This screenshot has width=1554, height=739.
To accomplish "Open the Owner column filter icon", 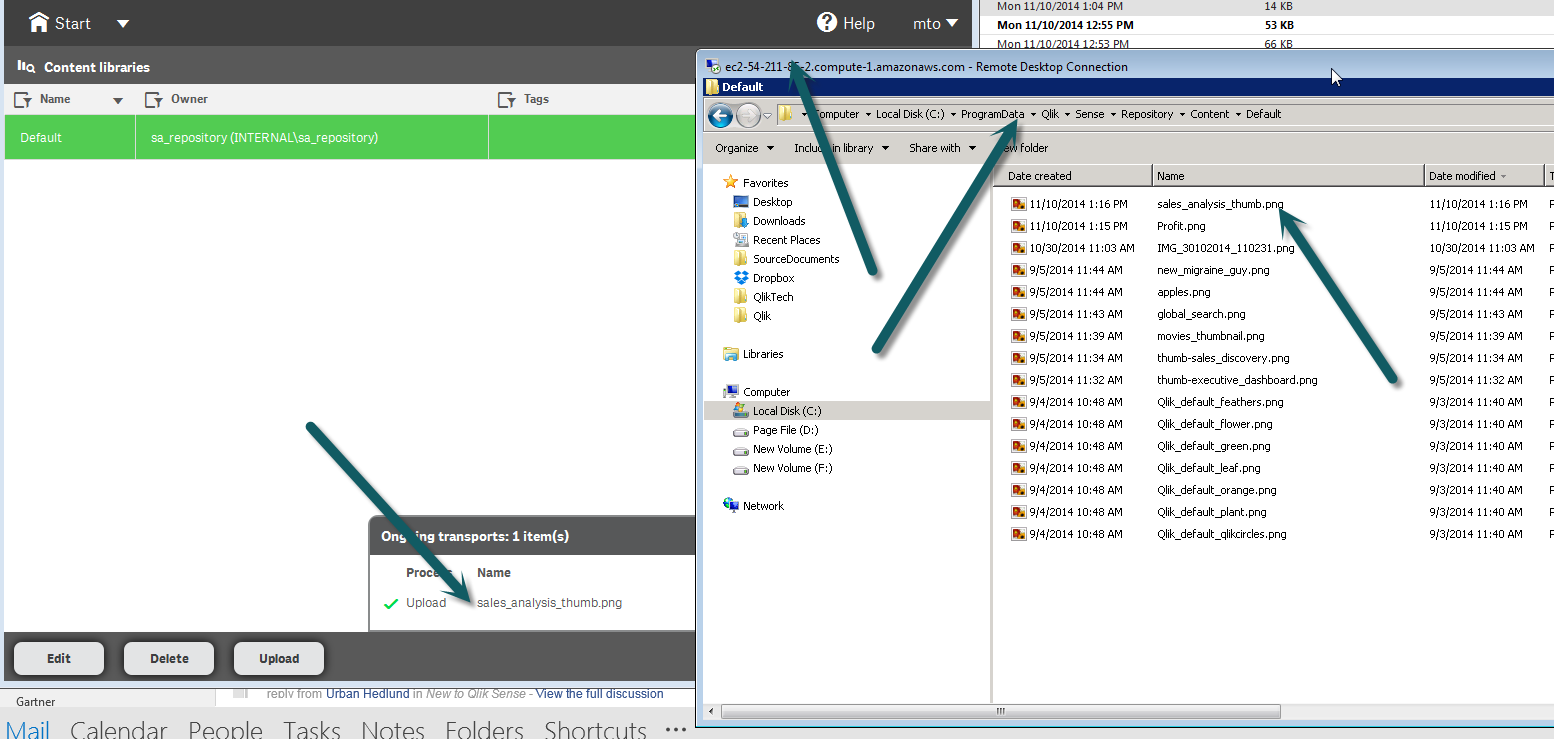I will click(x=153, y=99).
